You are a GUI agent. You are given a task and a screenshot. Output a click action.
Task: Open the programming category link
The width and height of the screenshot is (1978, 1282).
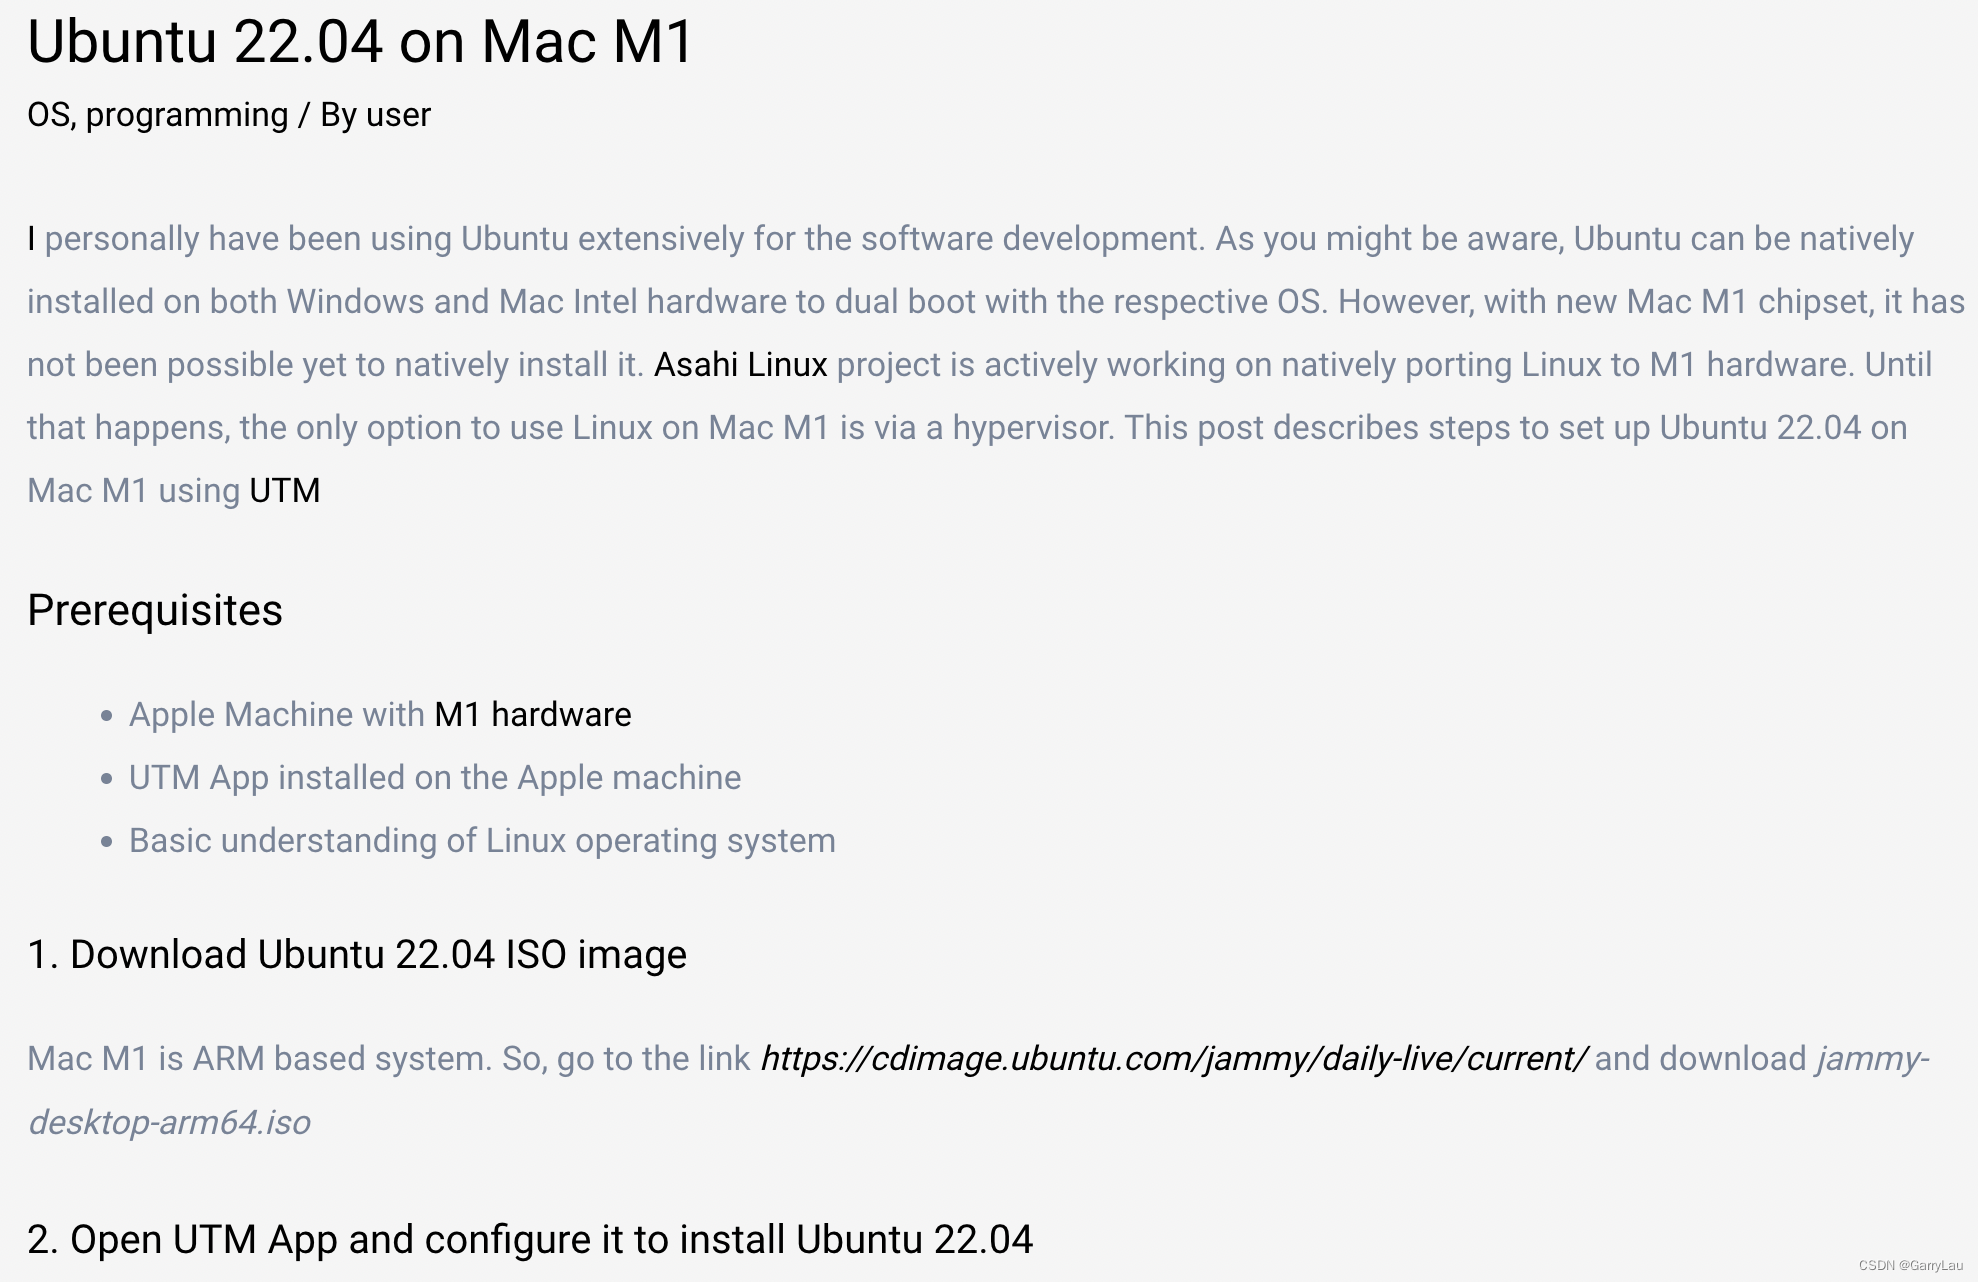[x=187, y=116]
